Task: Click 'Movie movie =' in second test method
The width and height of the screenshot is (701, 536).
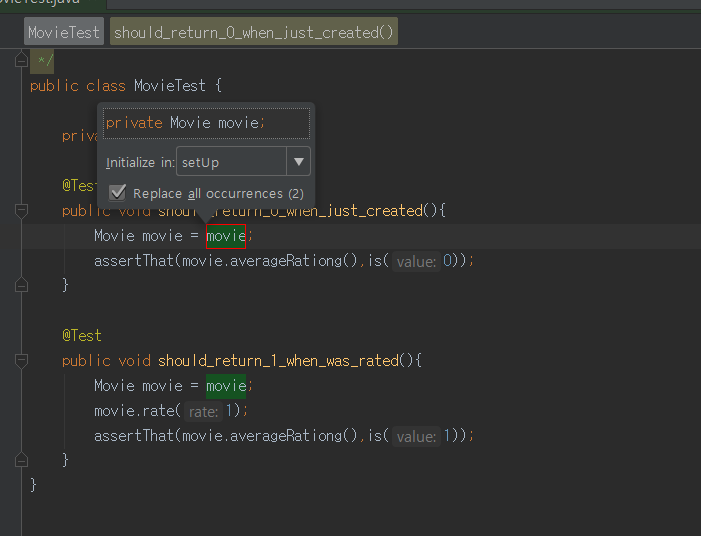Action: click(x=146, y=386)
